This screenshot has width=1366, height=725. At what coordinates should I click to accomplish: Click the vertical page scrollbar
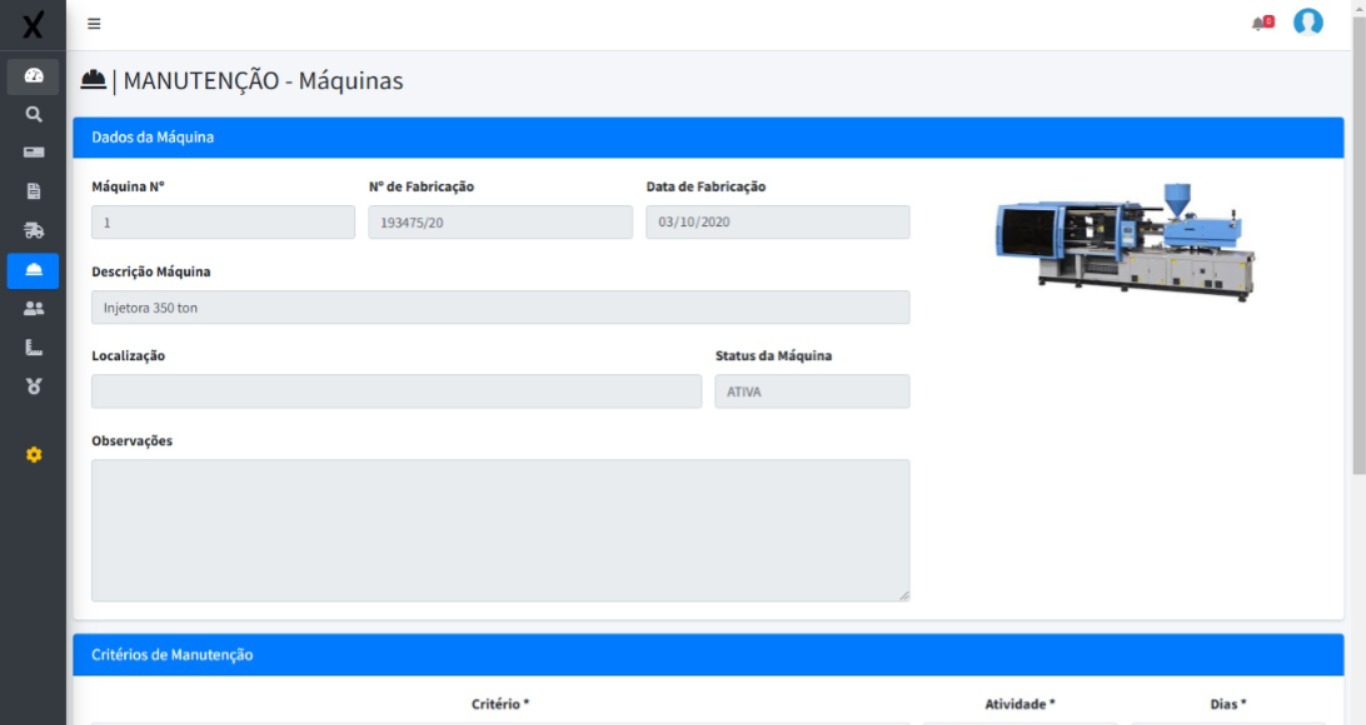coord(1358,250)
